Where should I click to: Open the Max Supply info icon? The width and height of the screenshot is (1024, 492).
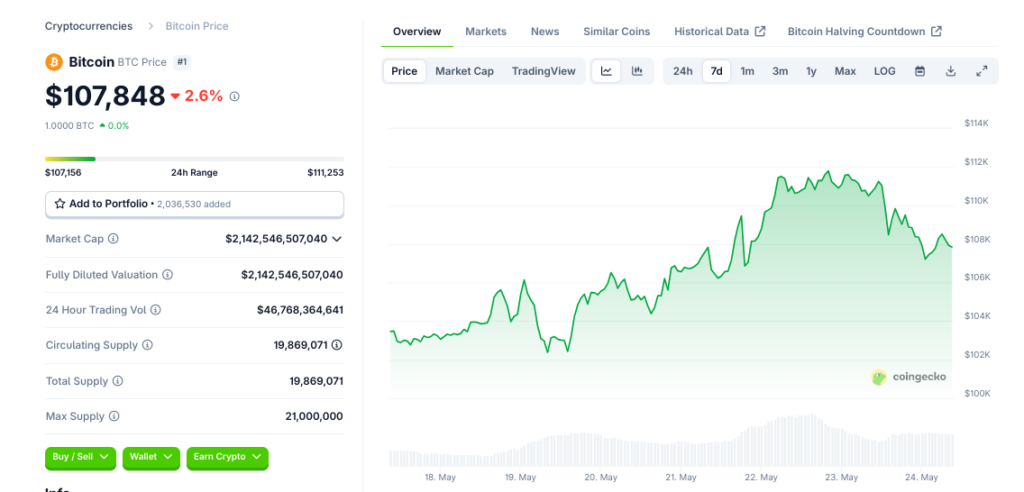coord(114,416)
